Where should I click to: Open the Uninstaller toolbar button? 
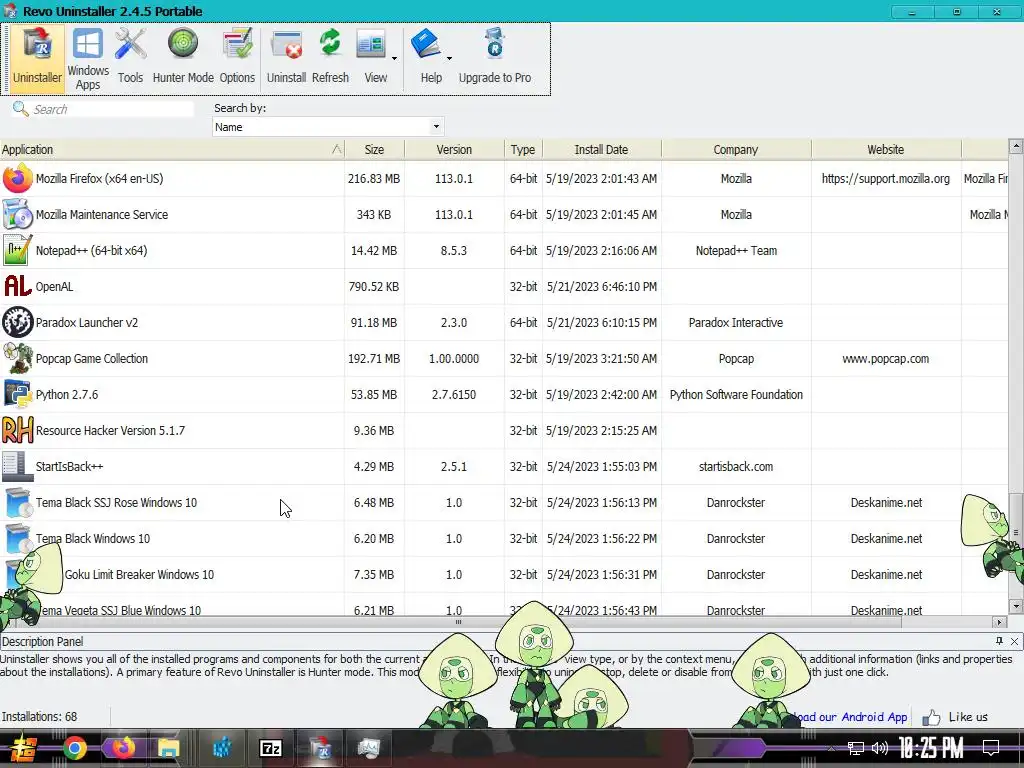pyautogui.click(x=37, y=58)
